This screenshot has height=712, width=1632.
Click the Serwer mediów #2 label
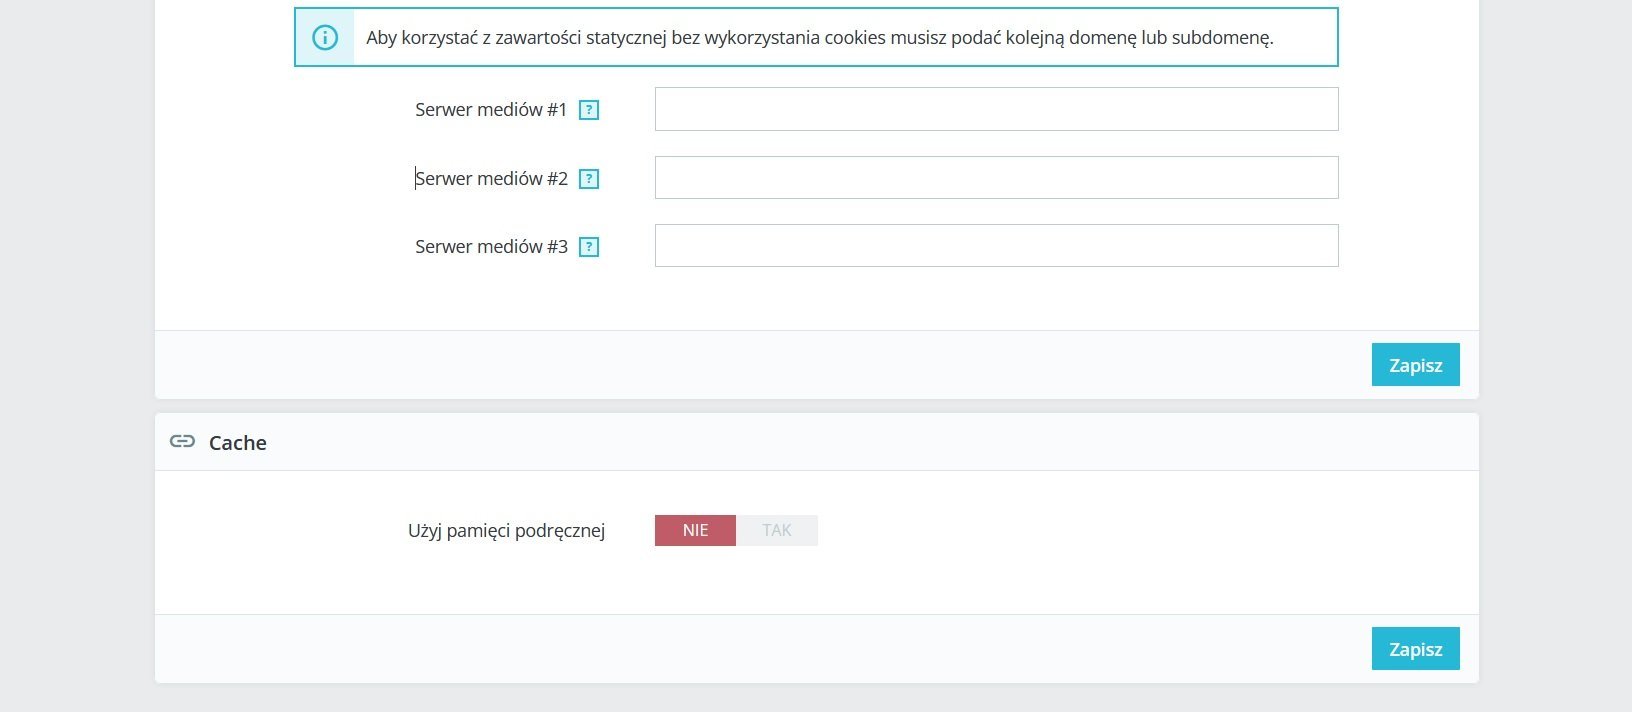(x=491, y=179)
